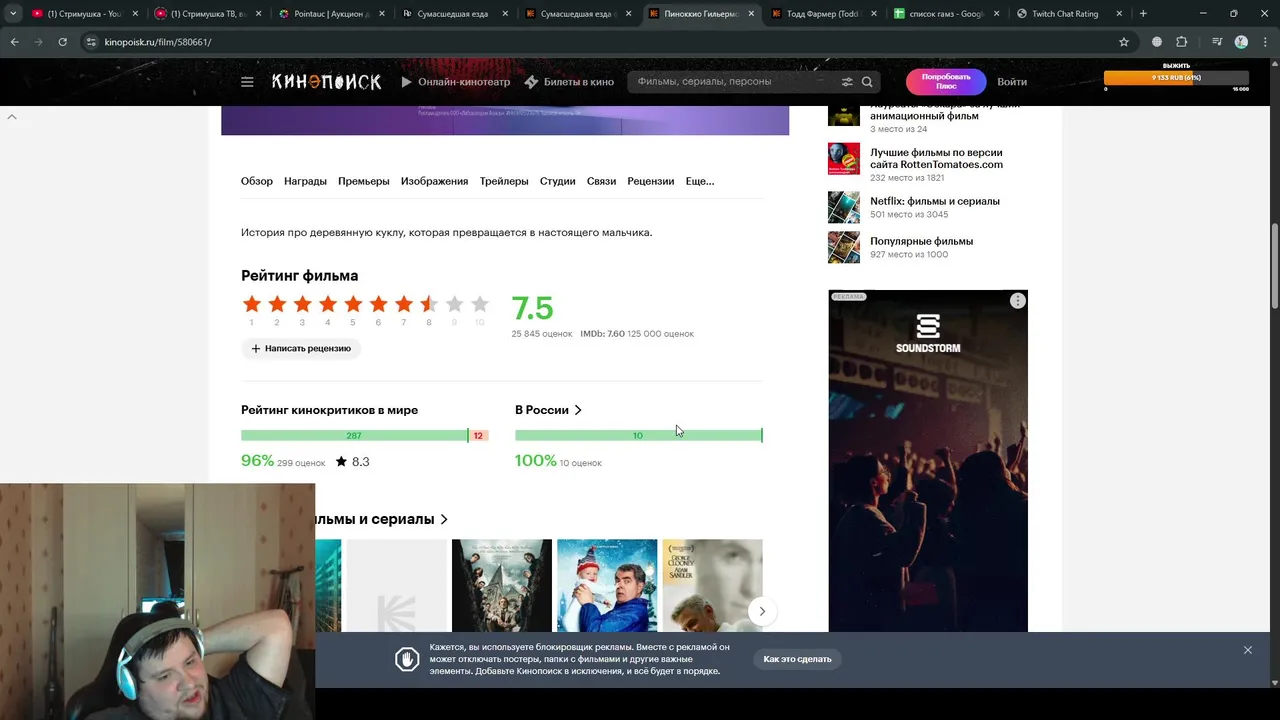This screenshot has height=720, width=1280.
Task: Click Написать рецензию button
Action: (301, 348)
